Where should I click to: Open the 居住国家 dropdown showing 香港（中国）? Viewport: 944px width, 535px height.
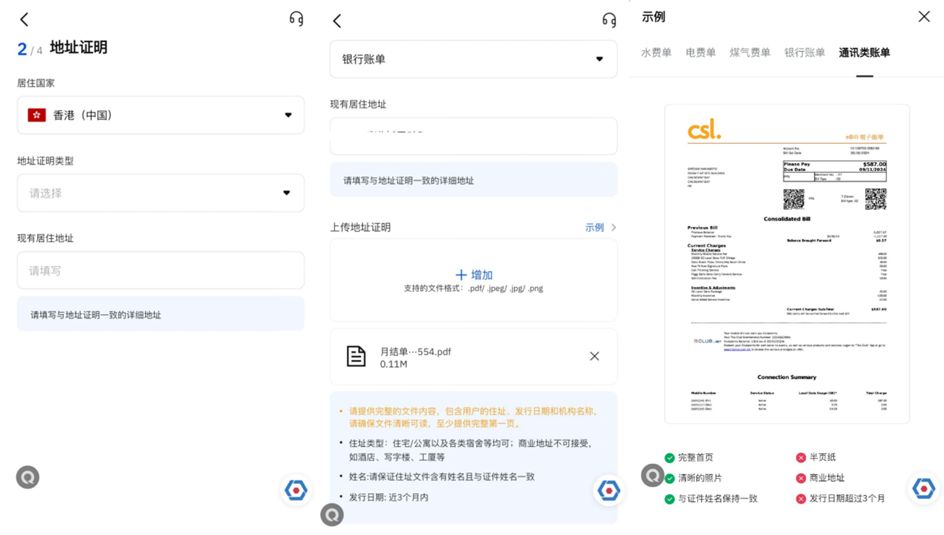click(160, 115)
